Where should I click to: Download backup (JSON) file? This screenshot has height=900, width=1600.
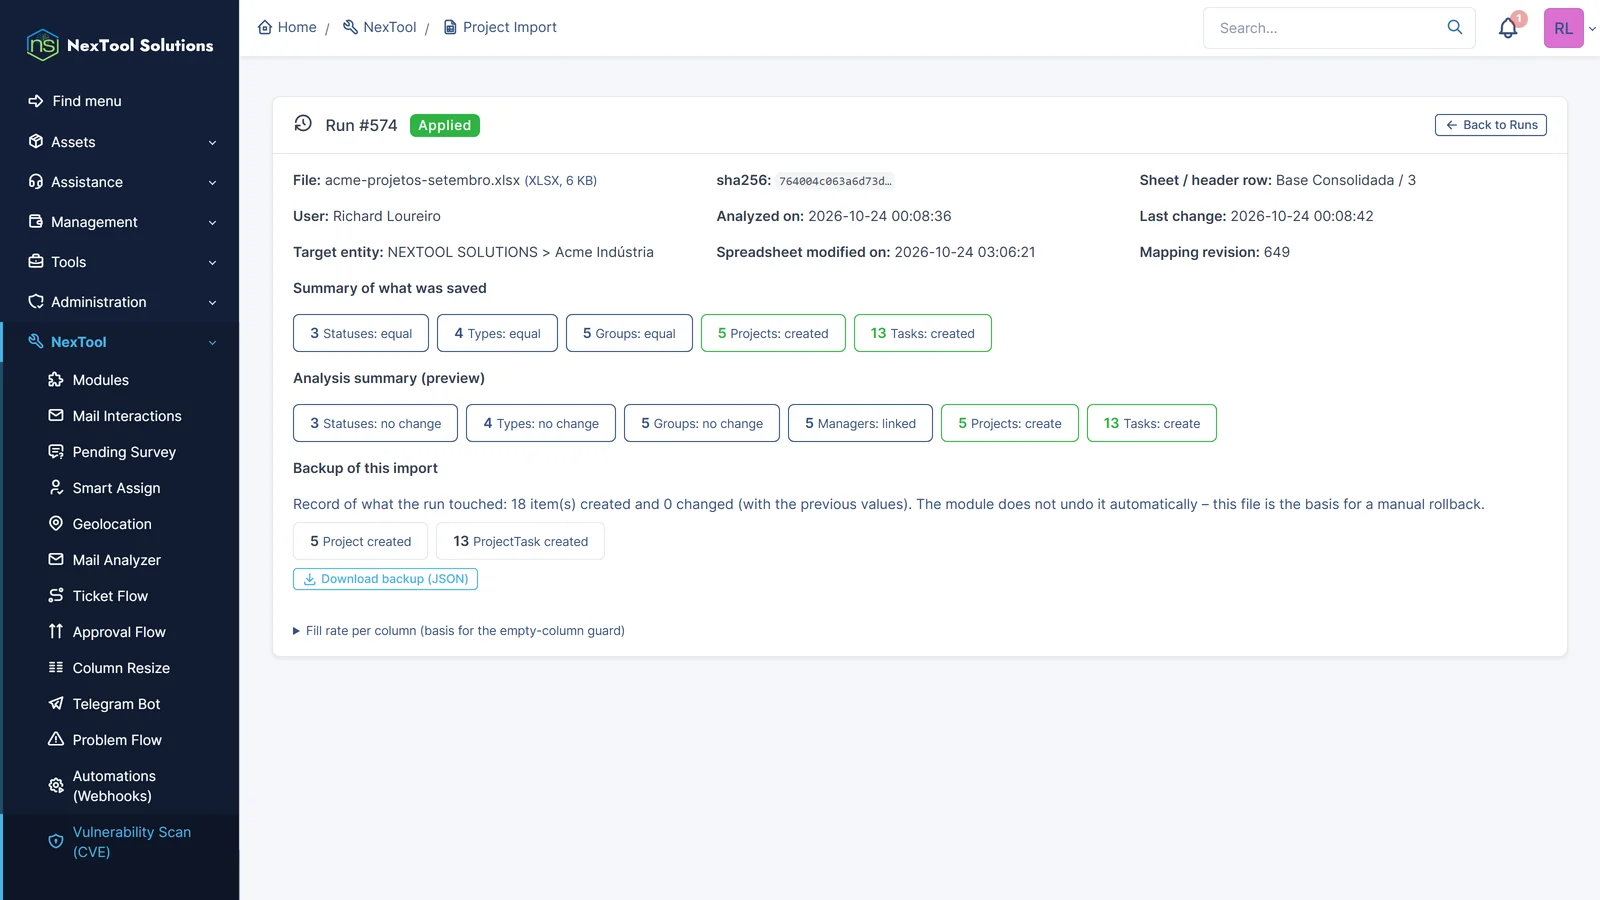tap(385, 579)
